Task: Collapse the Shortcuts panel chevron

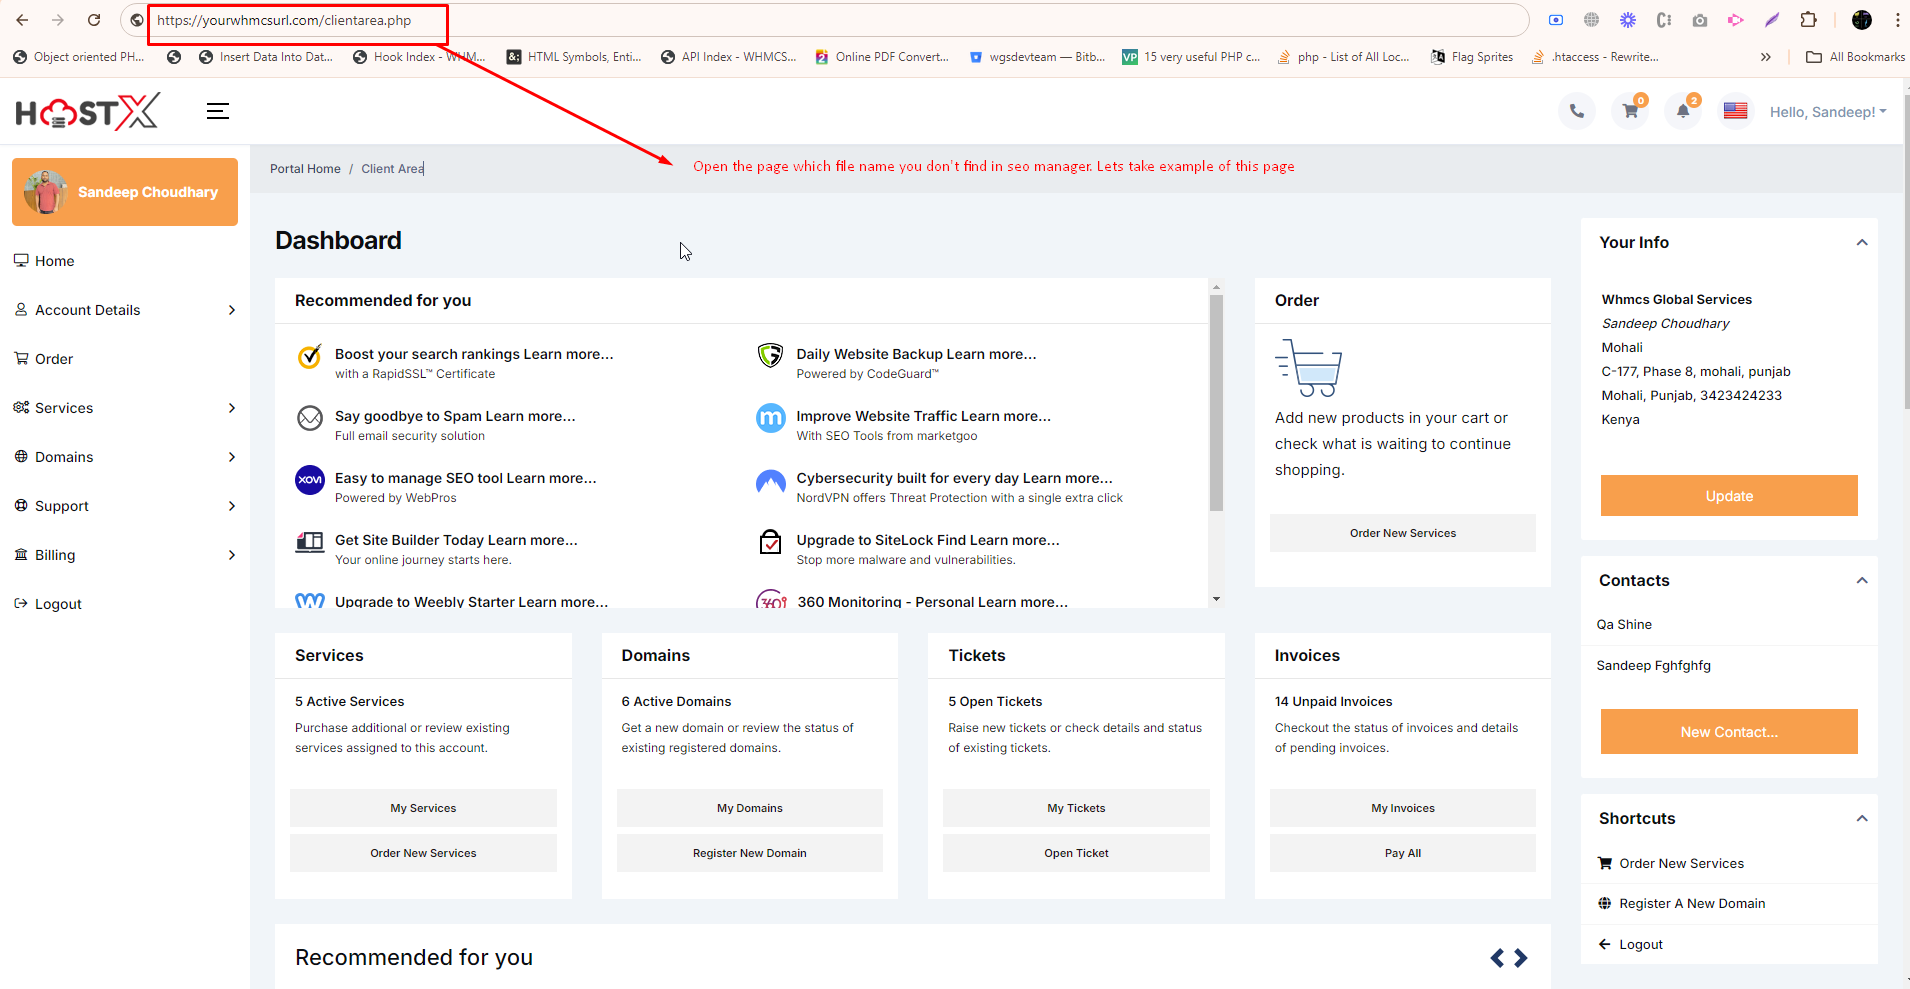Action: (1862, 818)
